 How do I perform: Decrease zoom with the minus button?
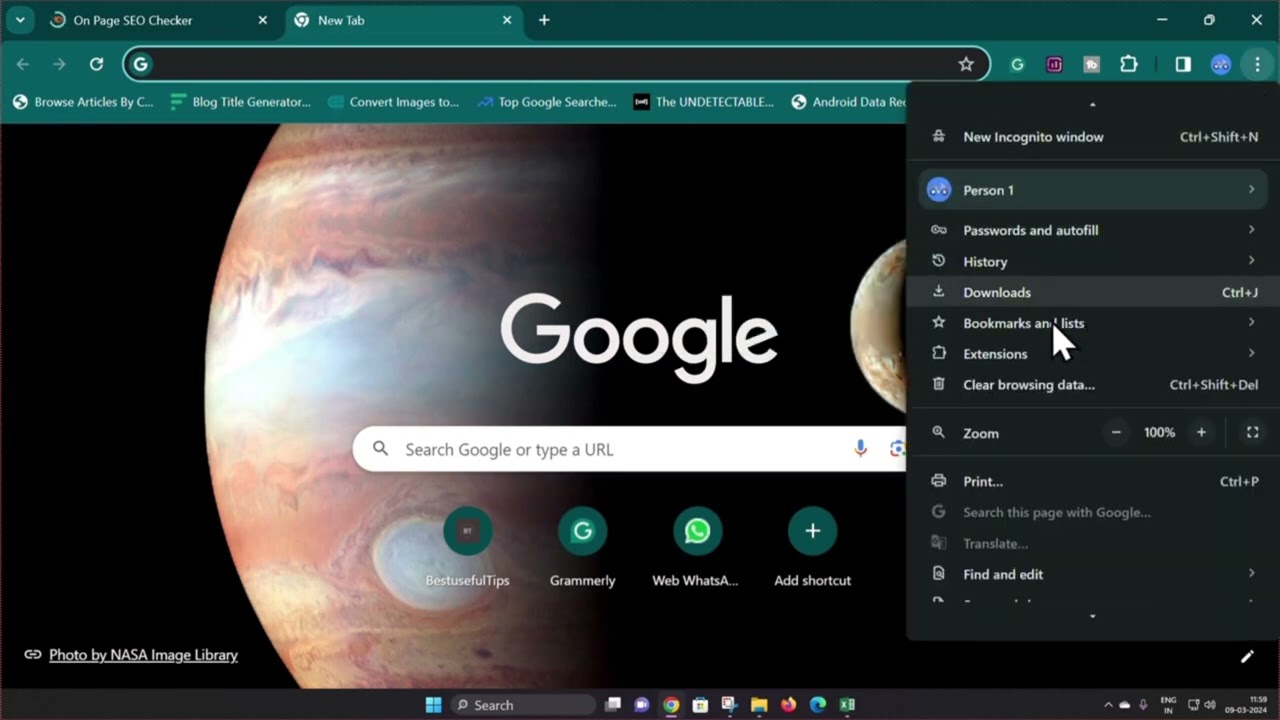pyautogui.click(x=1116, y=432)
